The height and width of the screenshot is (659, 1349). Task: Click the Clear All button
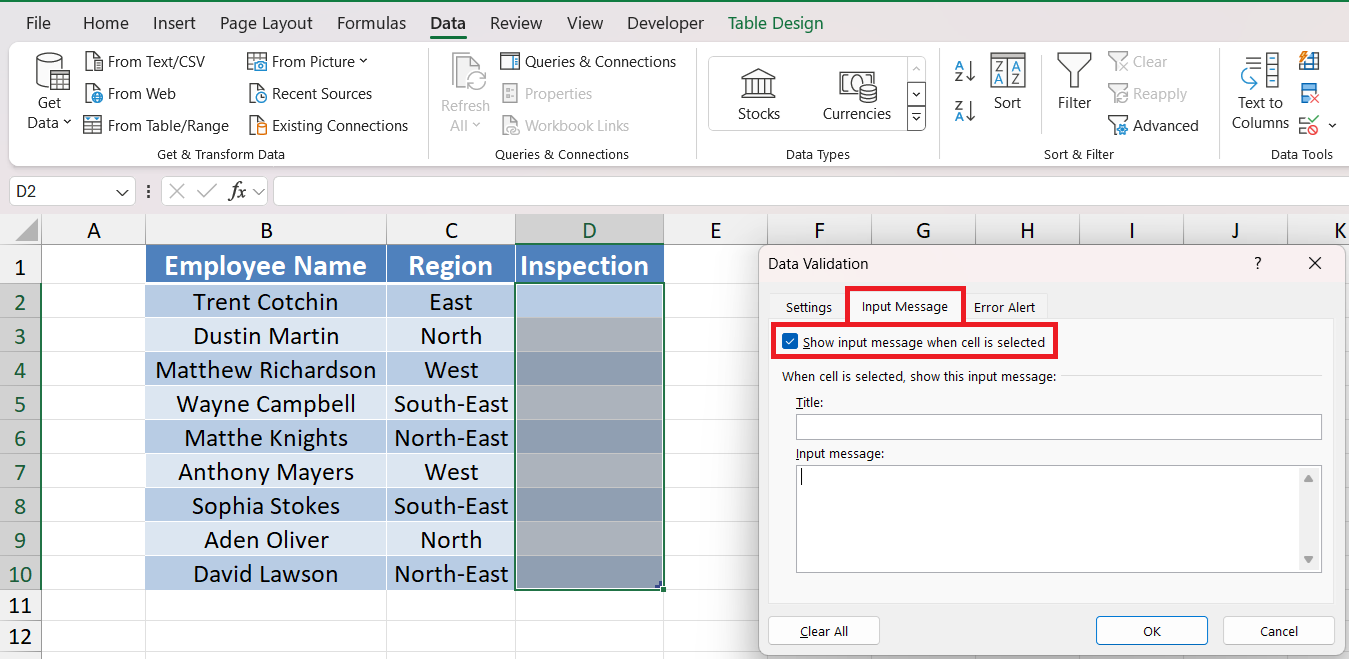point(824,631)
